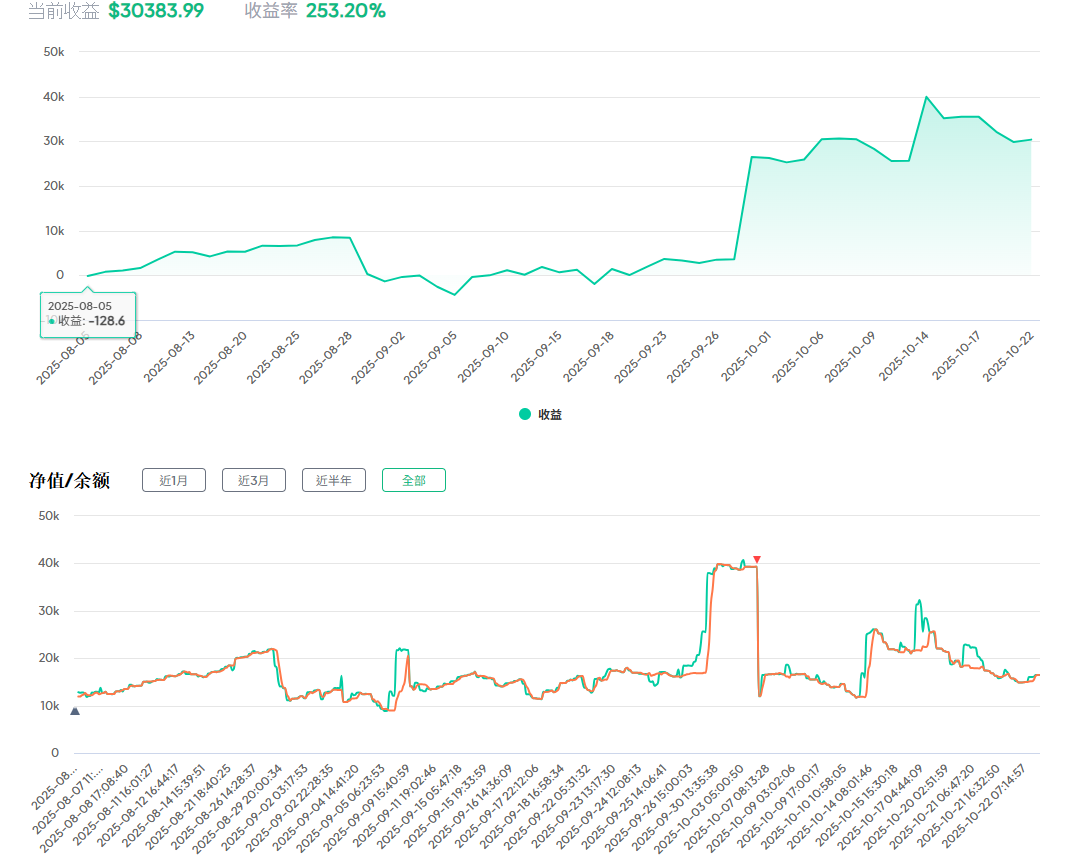Click the dark up-triangle start marker
The image size is (1082, 864).
(75, 711)
